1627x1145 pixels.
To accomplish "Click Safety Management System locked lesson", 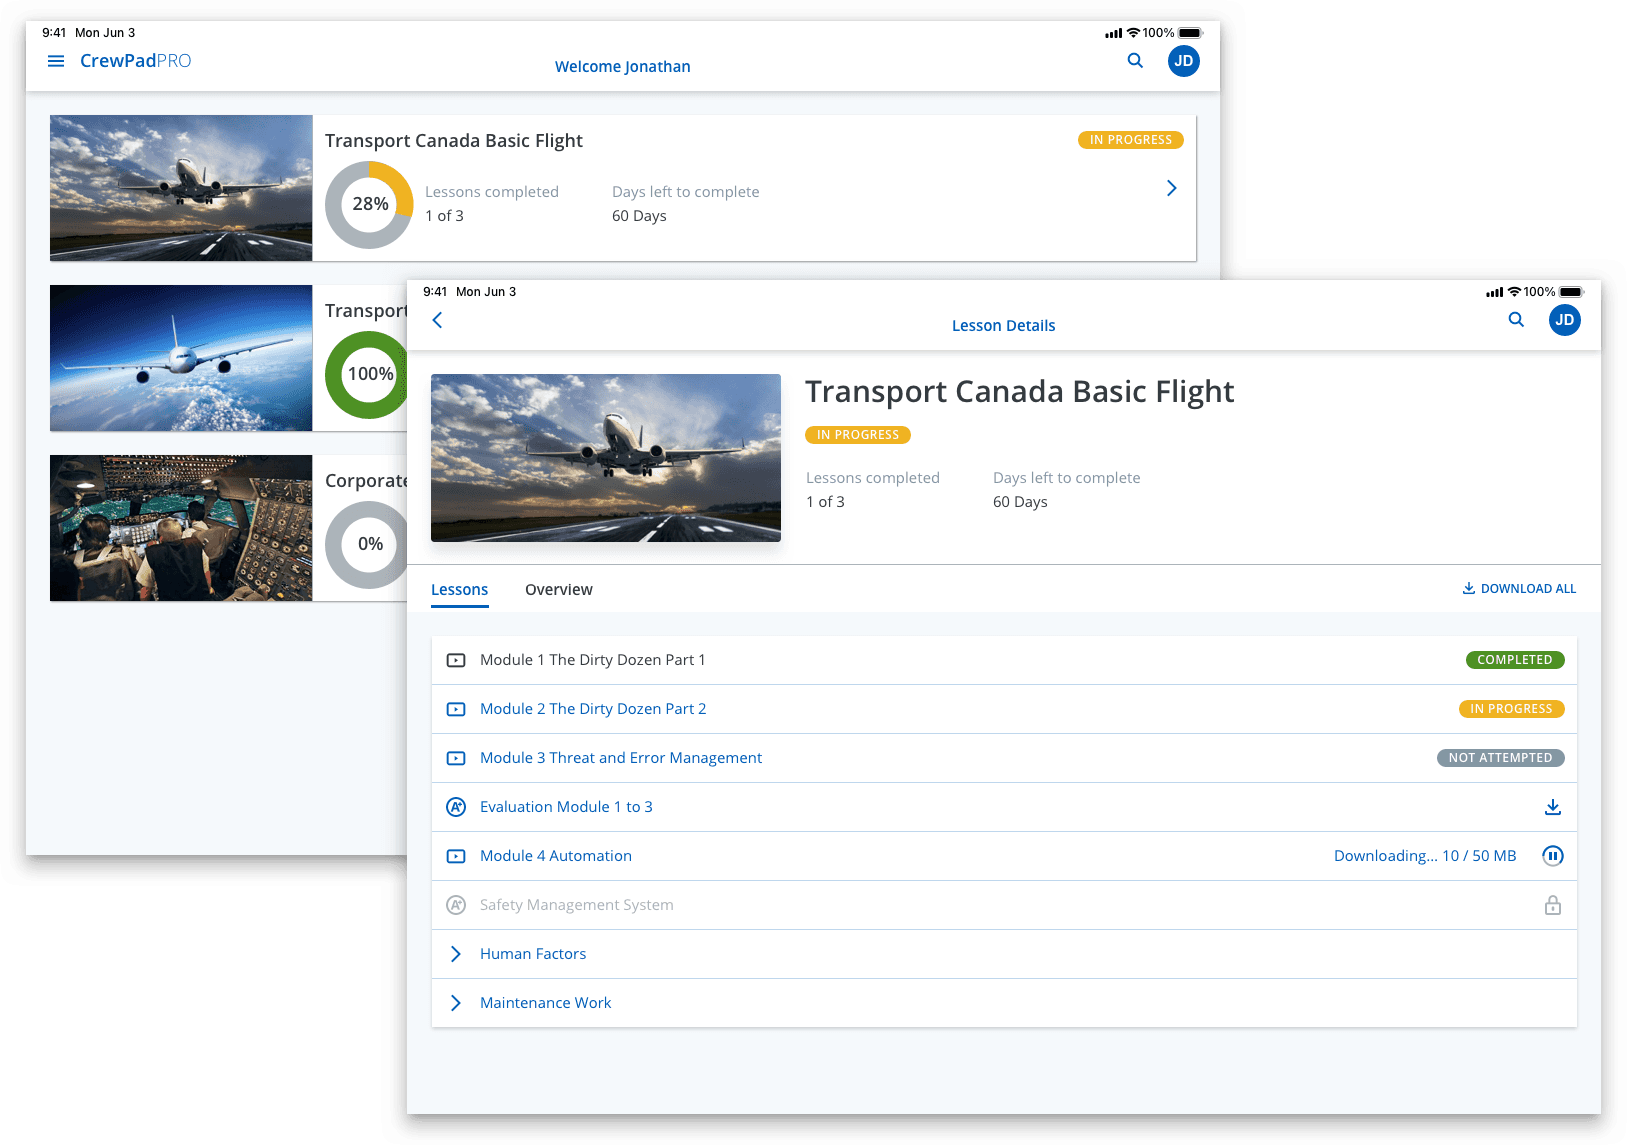I will coord(1004,905).
